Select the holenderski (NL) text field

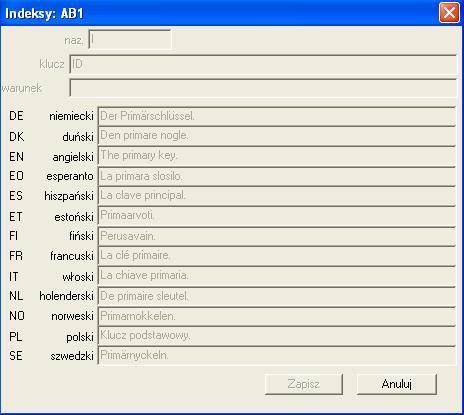click(277, 296)
